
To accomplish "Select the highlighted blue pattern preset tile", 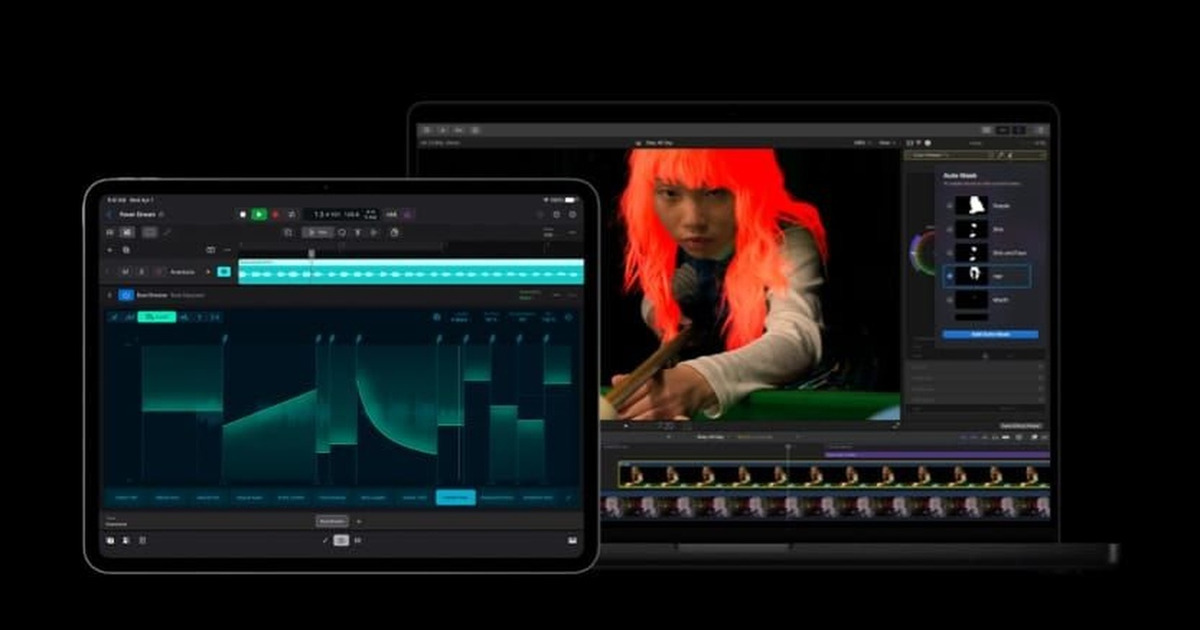I will [455, 497].
